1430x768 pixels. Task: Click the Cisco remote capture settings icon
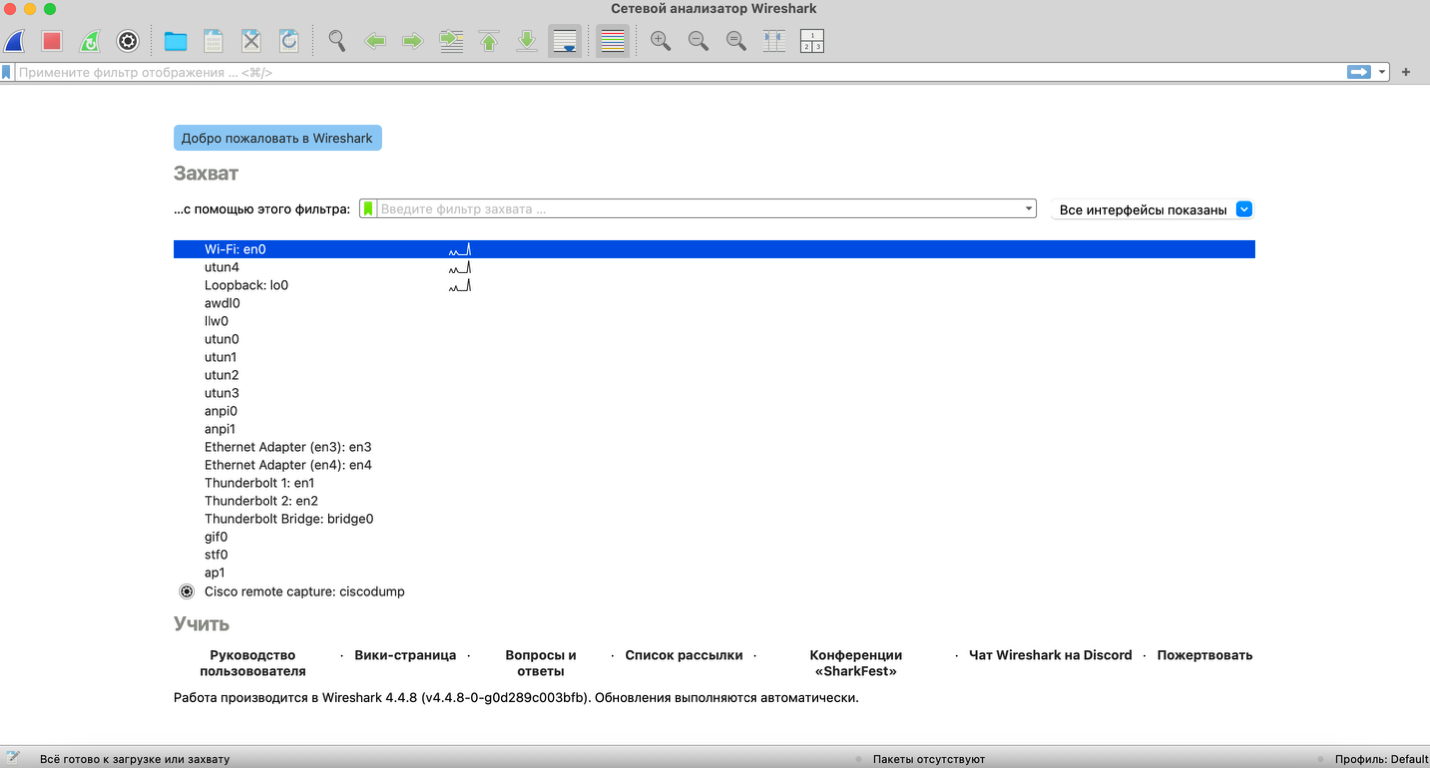click(186, 591)
